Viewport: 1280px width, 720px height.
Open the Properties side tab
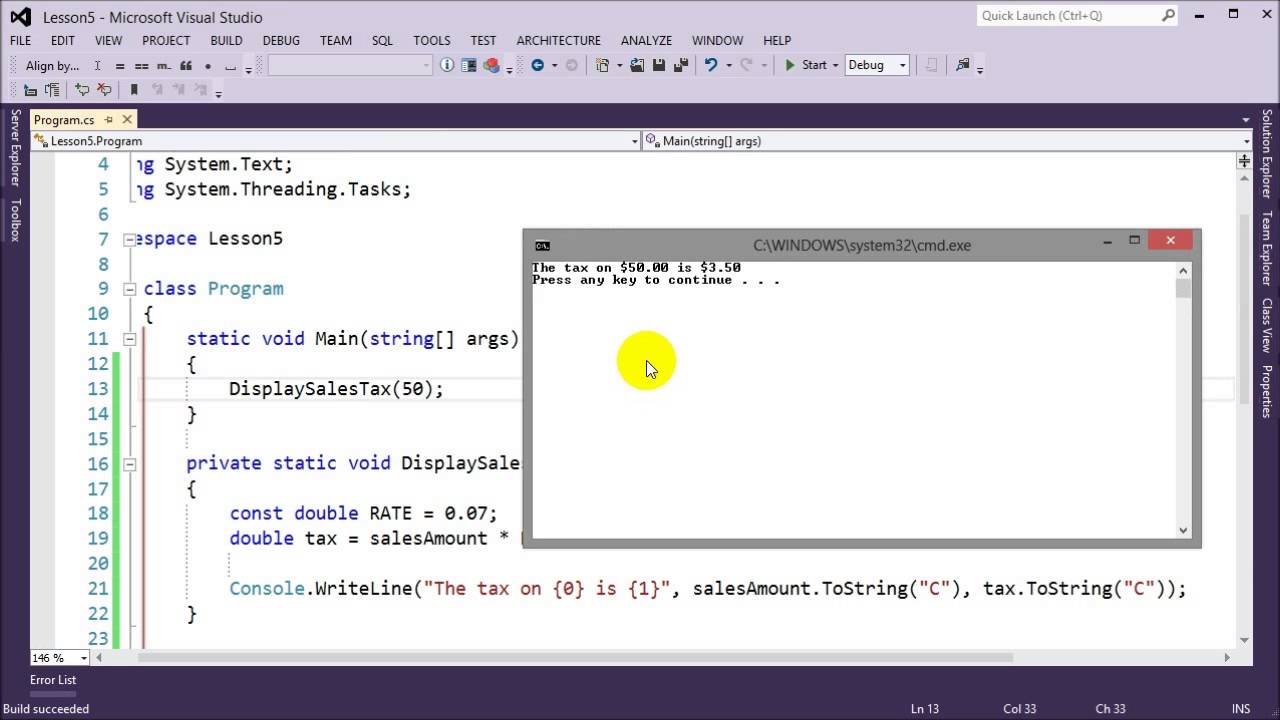click(x=1266, y=391)
